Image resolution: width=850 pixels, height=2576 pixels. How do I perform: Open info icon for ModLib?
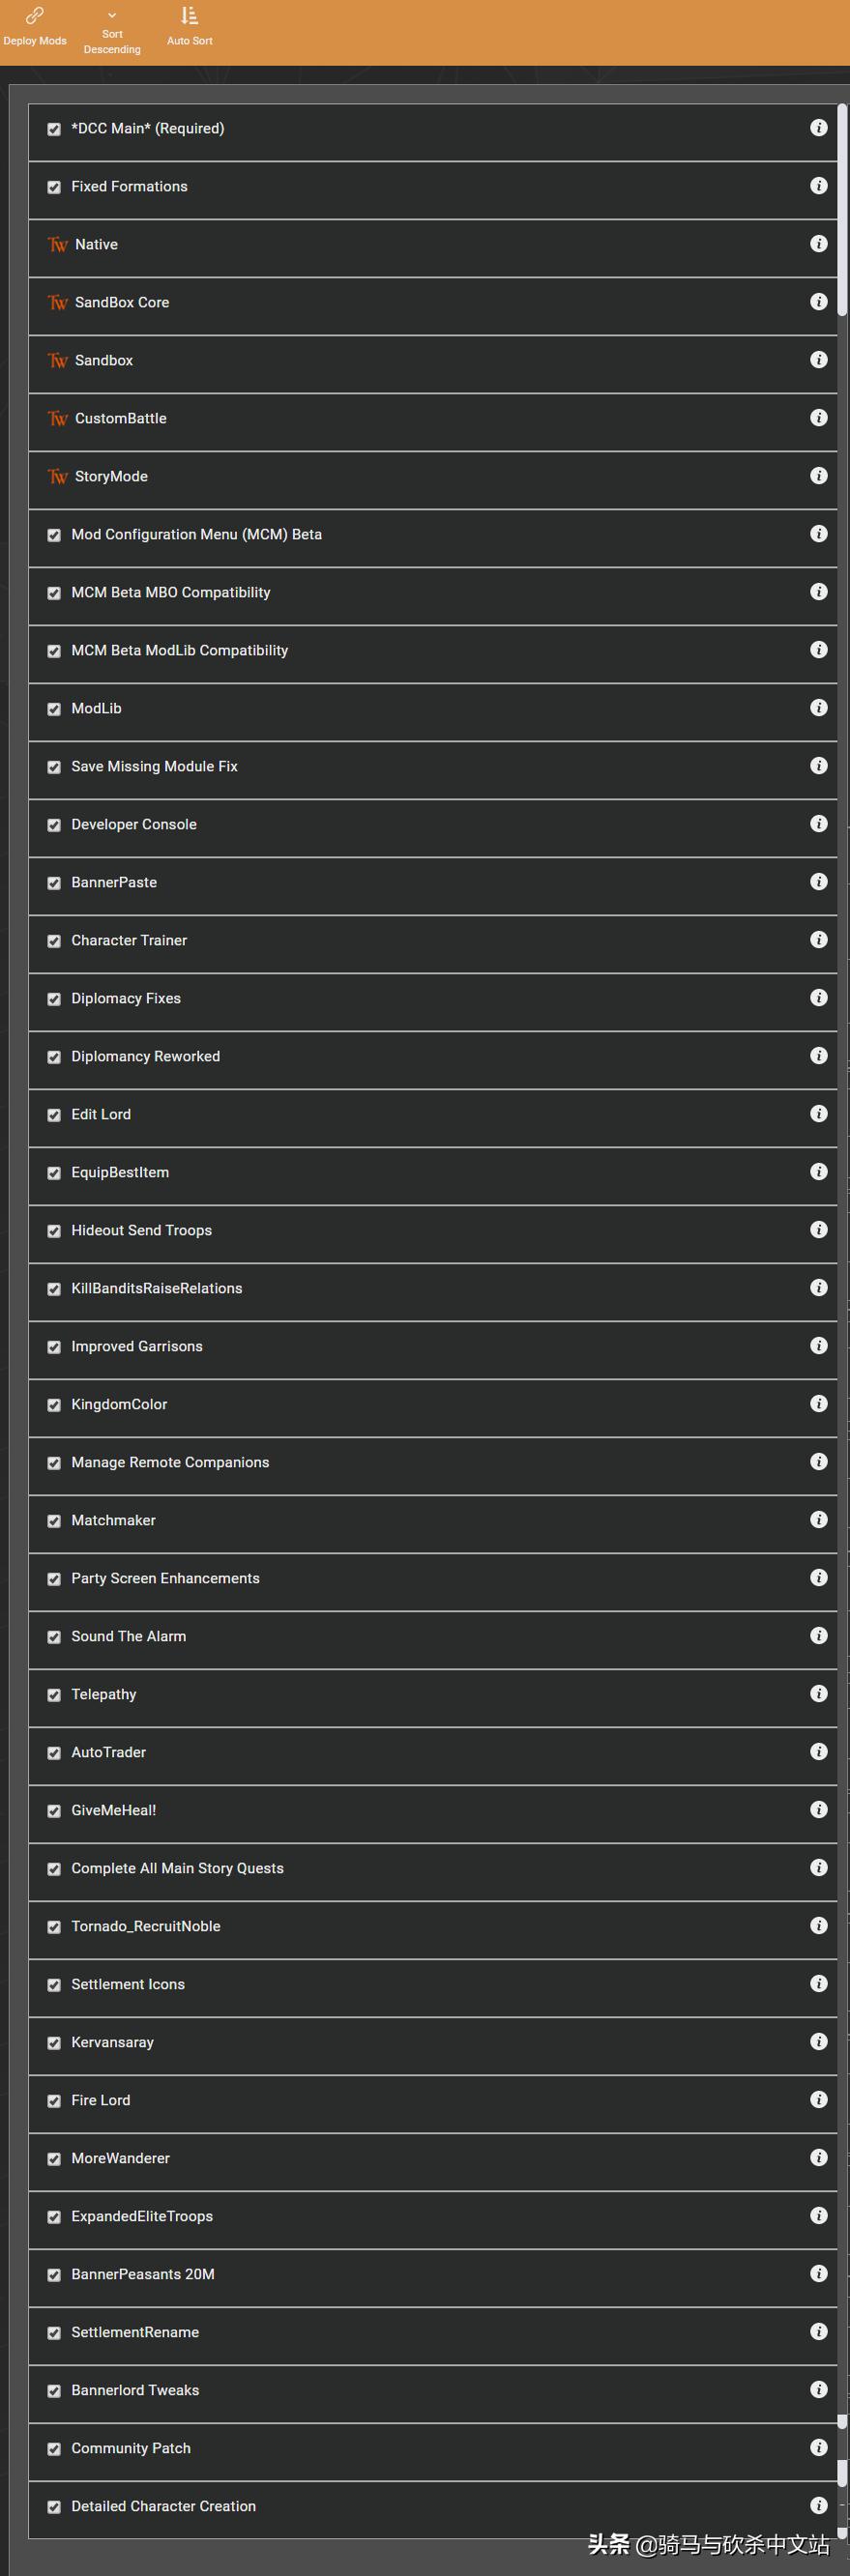click(x=818, y=708)
